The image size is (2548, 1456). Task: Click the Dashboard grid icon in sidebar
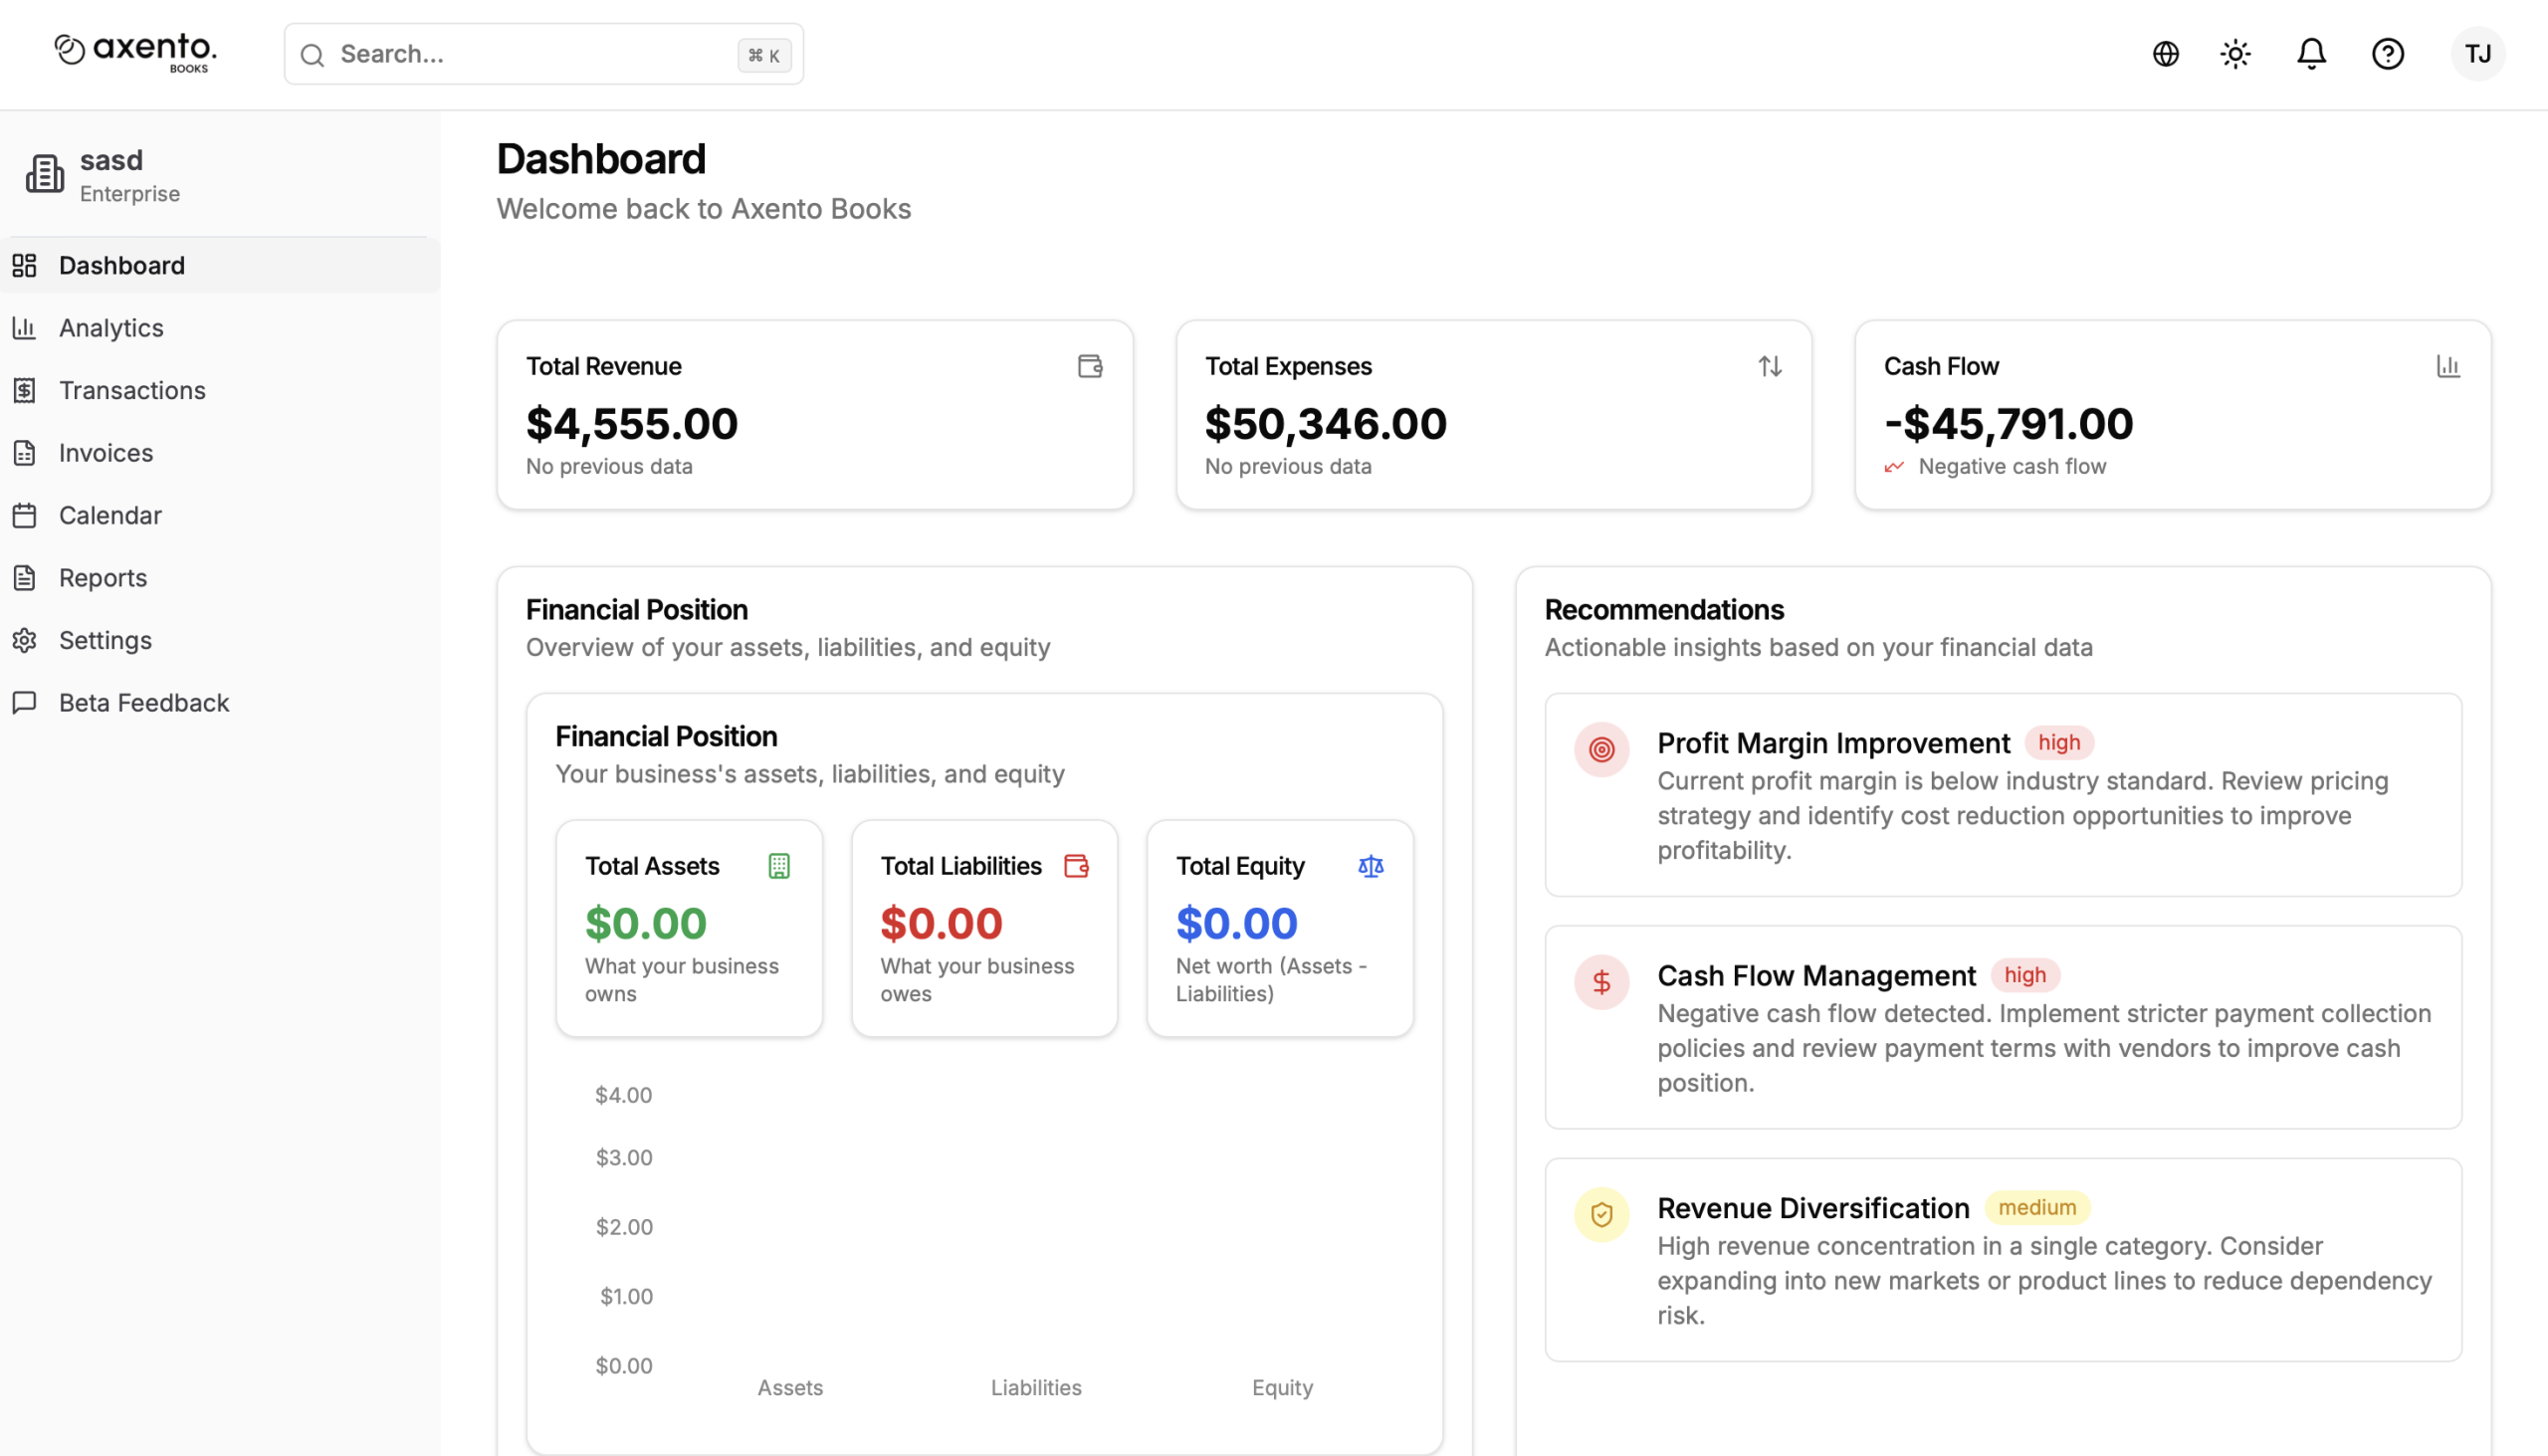point(25,265)
